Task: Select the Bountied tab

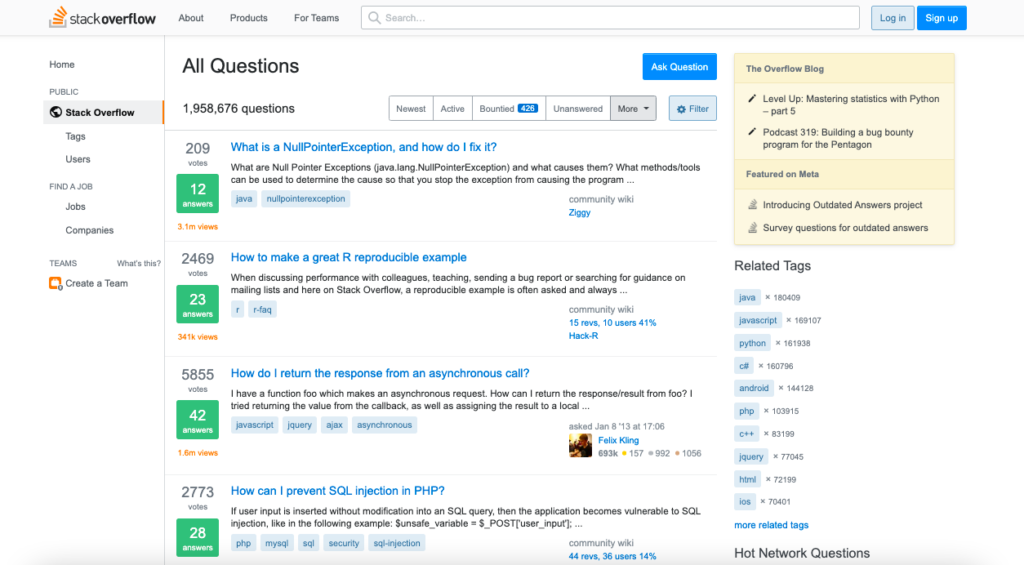Action: click(x=508, y=109)
